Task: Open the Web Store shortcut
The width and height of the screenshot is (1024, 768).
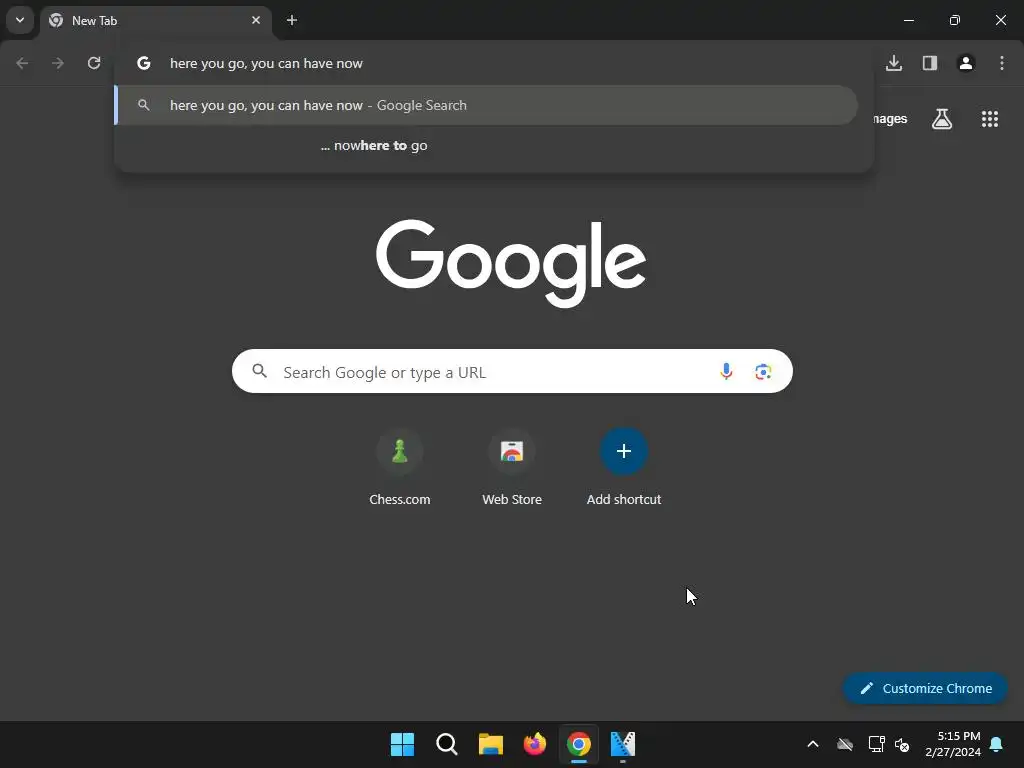Action: 512,467
